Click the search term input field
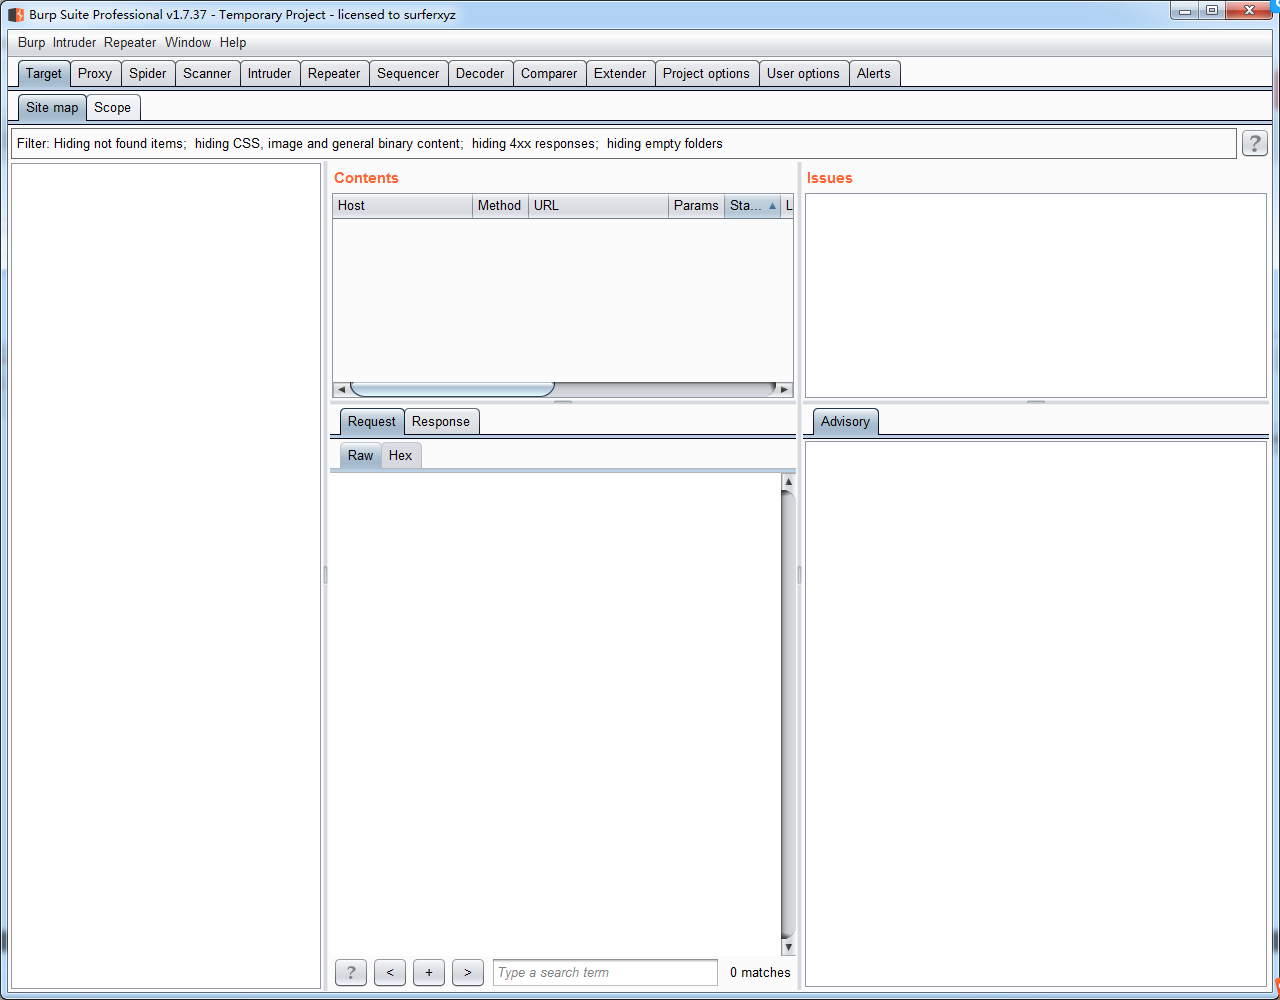 [605, 972]
